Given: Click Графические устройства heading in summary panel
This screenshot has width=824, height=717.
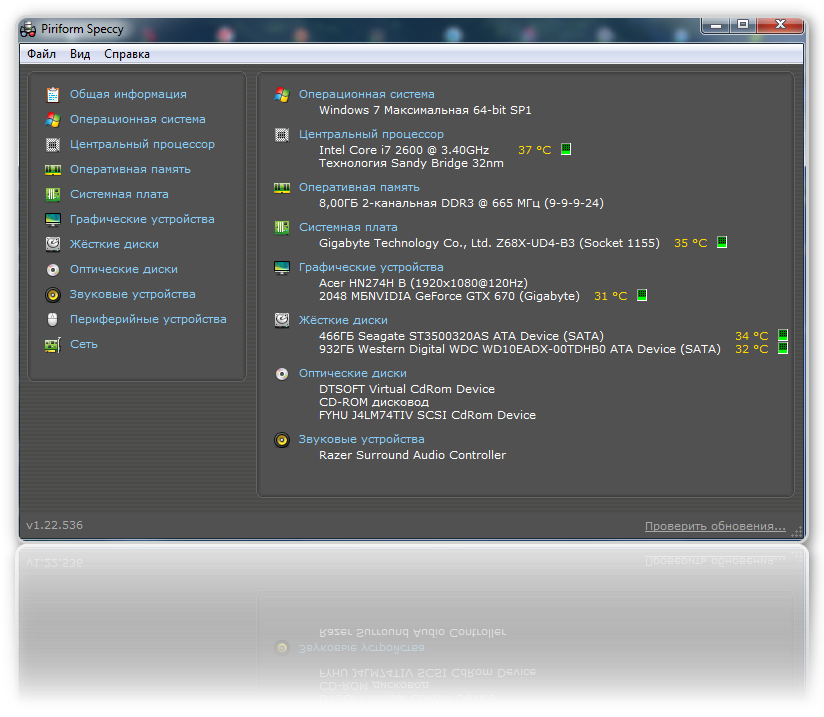Looking at the screenshot, I should [372, 268].
